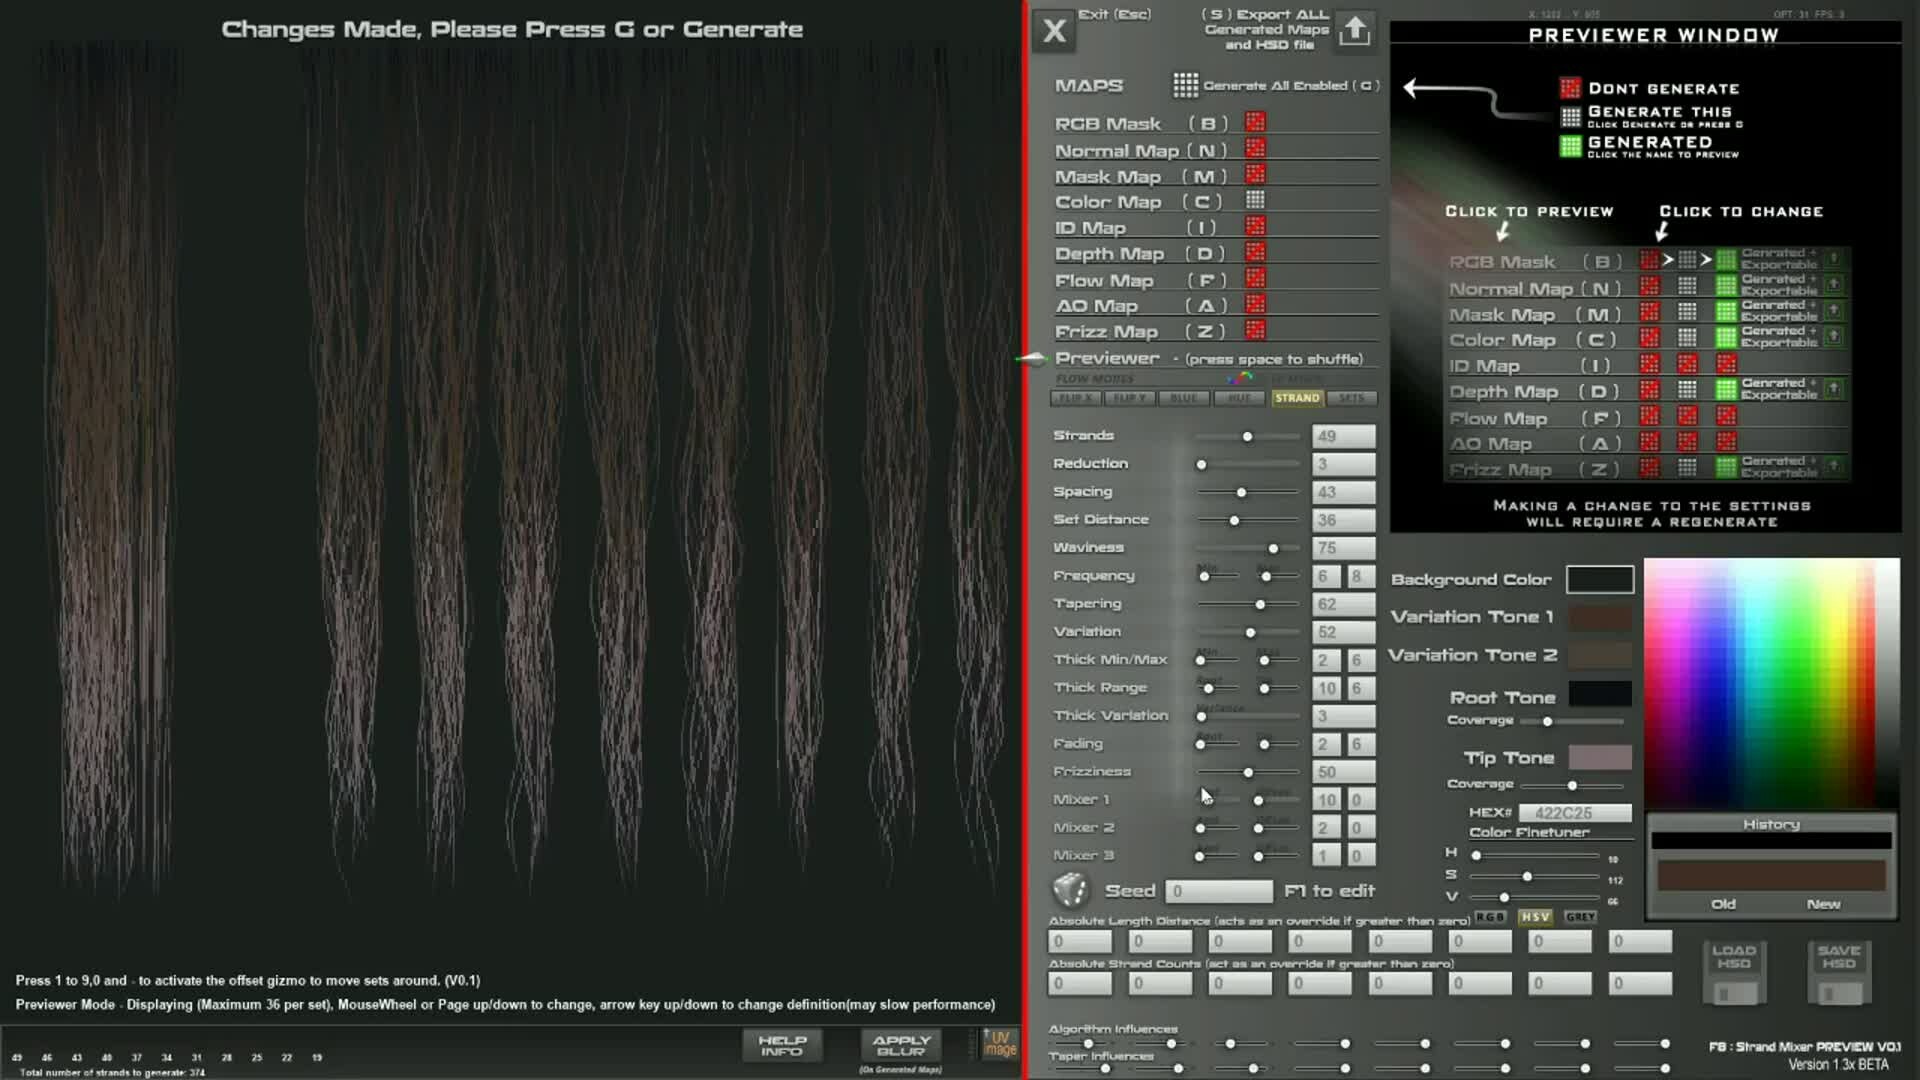Viewport: 1920px width, 1080px height.
Task: Select the Old tab under History
Action: [x=1723, y=903]
